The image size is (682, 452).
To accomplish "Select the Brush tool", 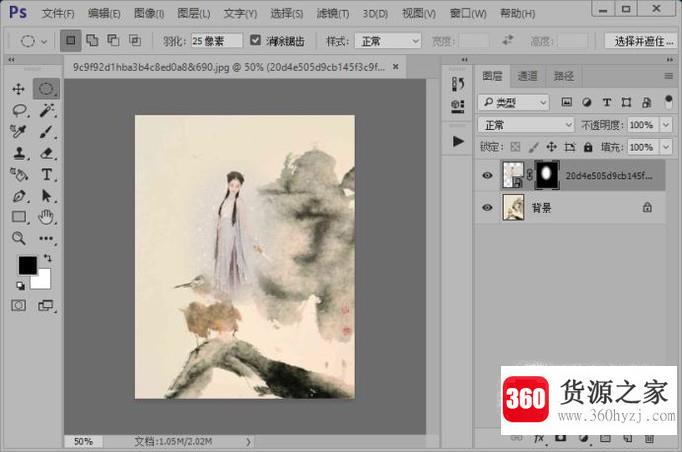I will coord(47,131).
